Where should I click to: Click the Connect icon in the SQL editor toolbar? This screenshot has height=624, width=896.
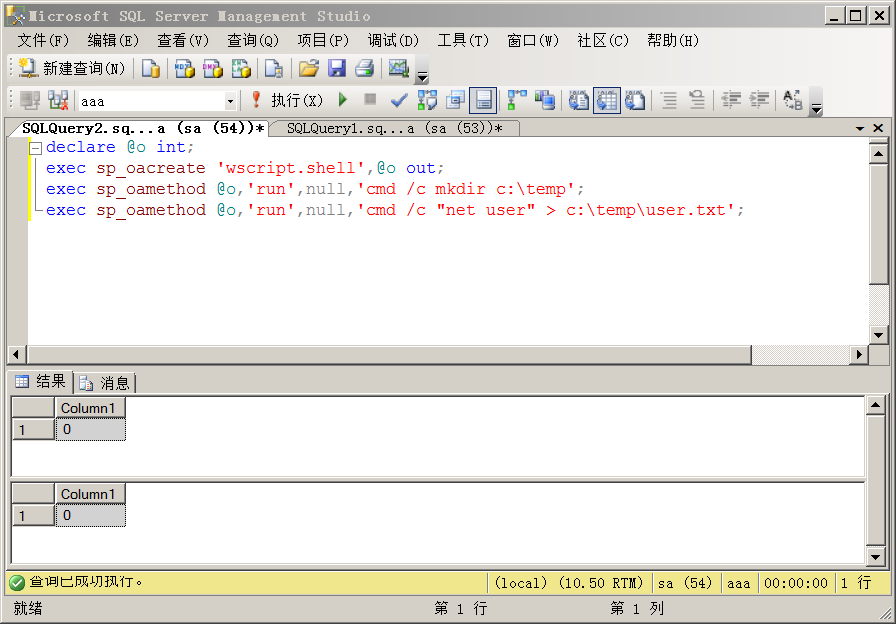30,101
